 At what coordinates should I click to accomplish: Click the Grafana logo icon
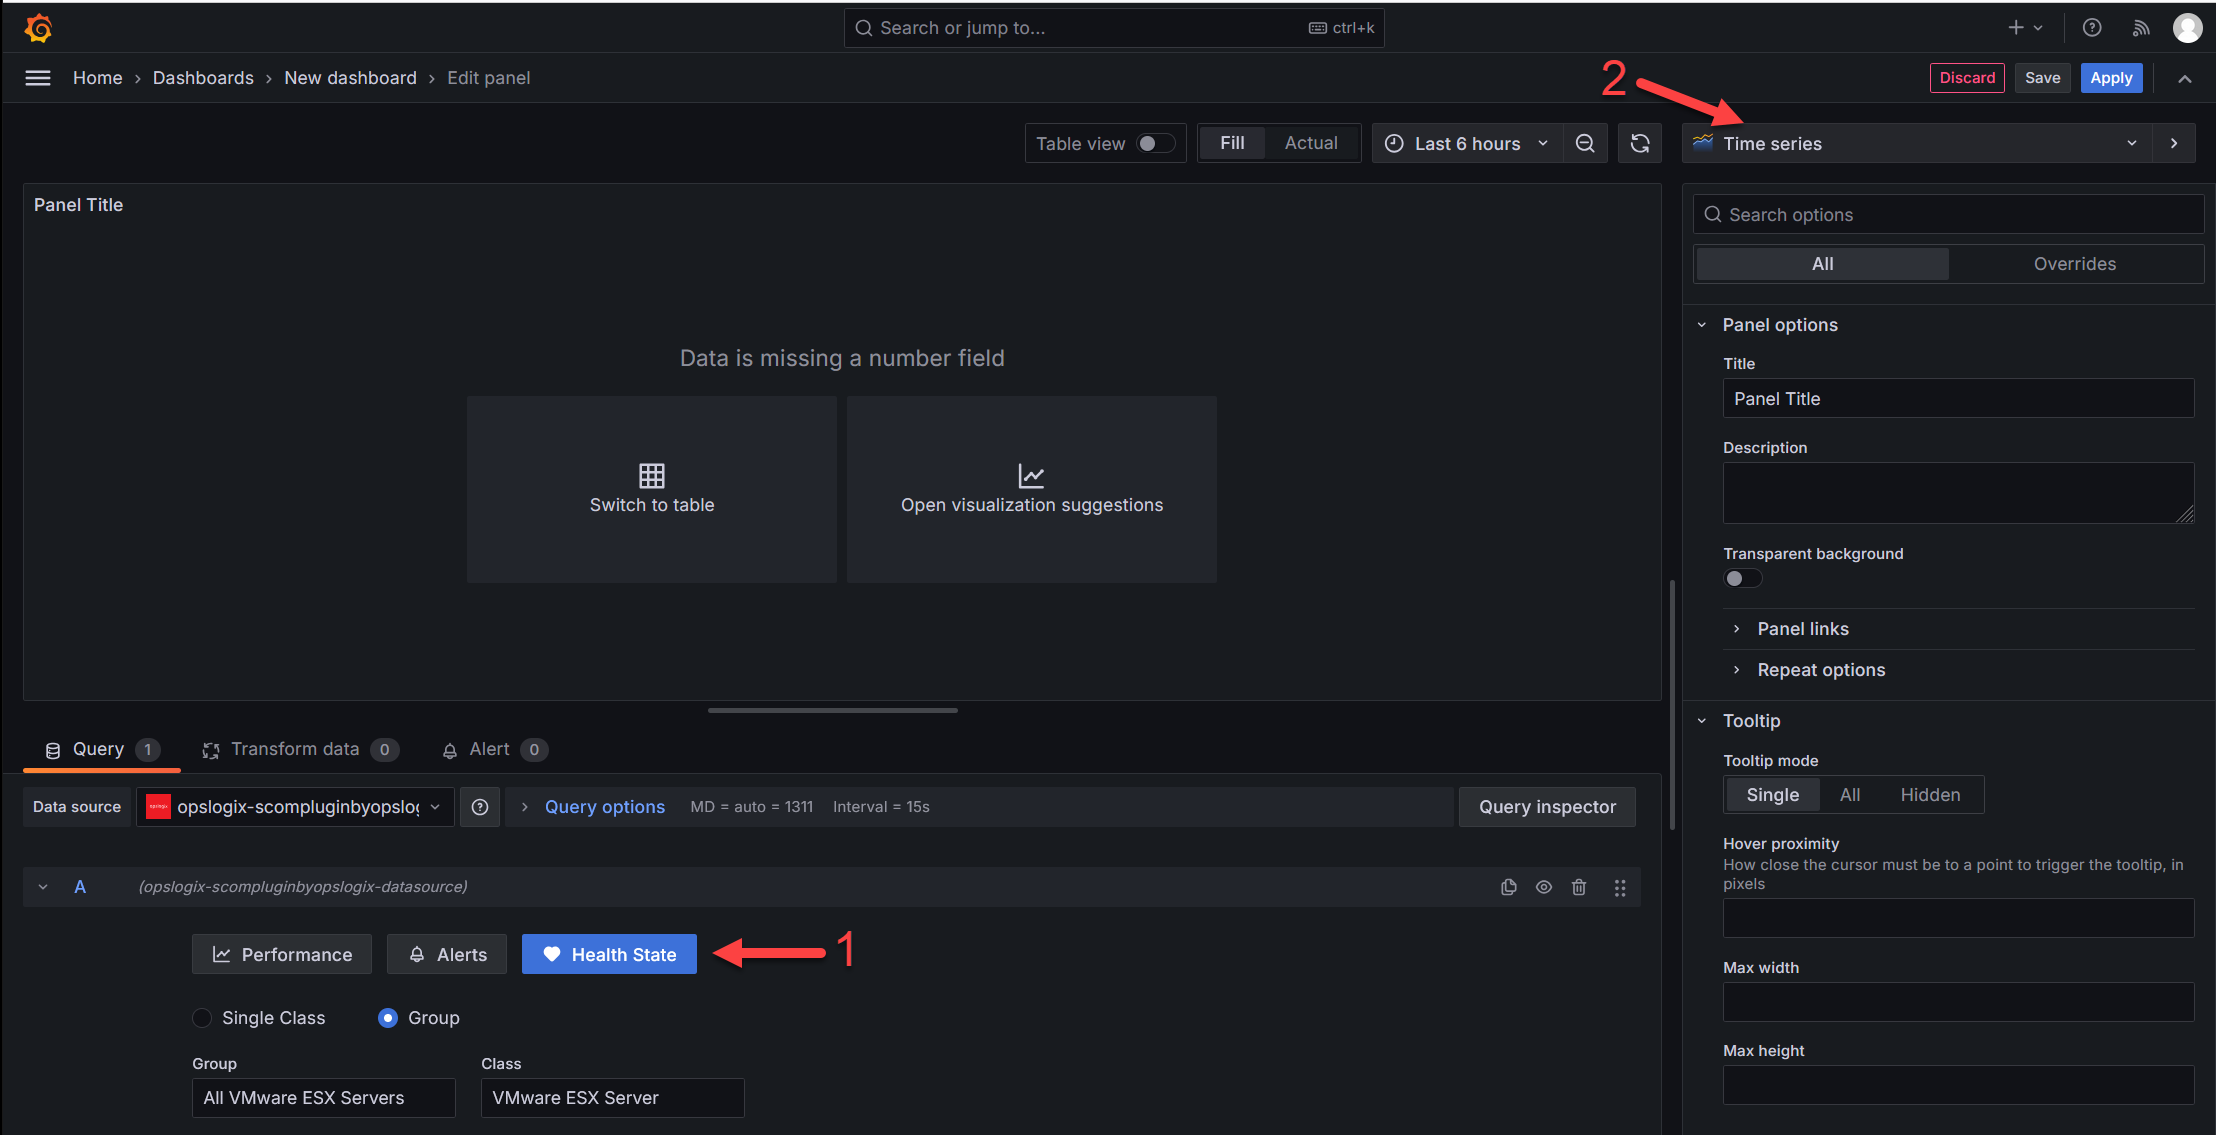[x=38, y=28]
